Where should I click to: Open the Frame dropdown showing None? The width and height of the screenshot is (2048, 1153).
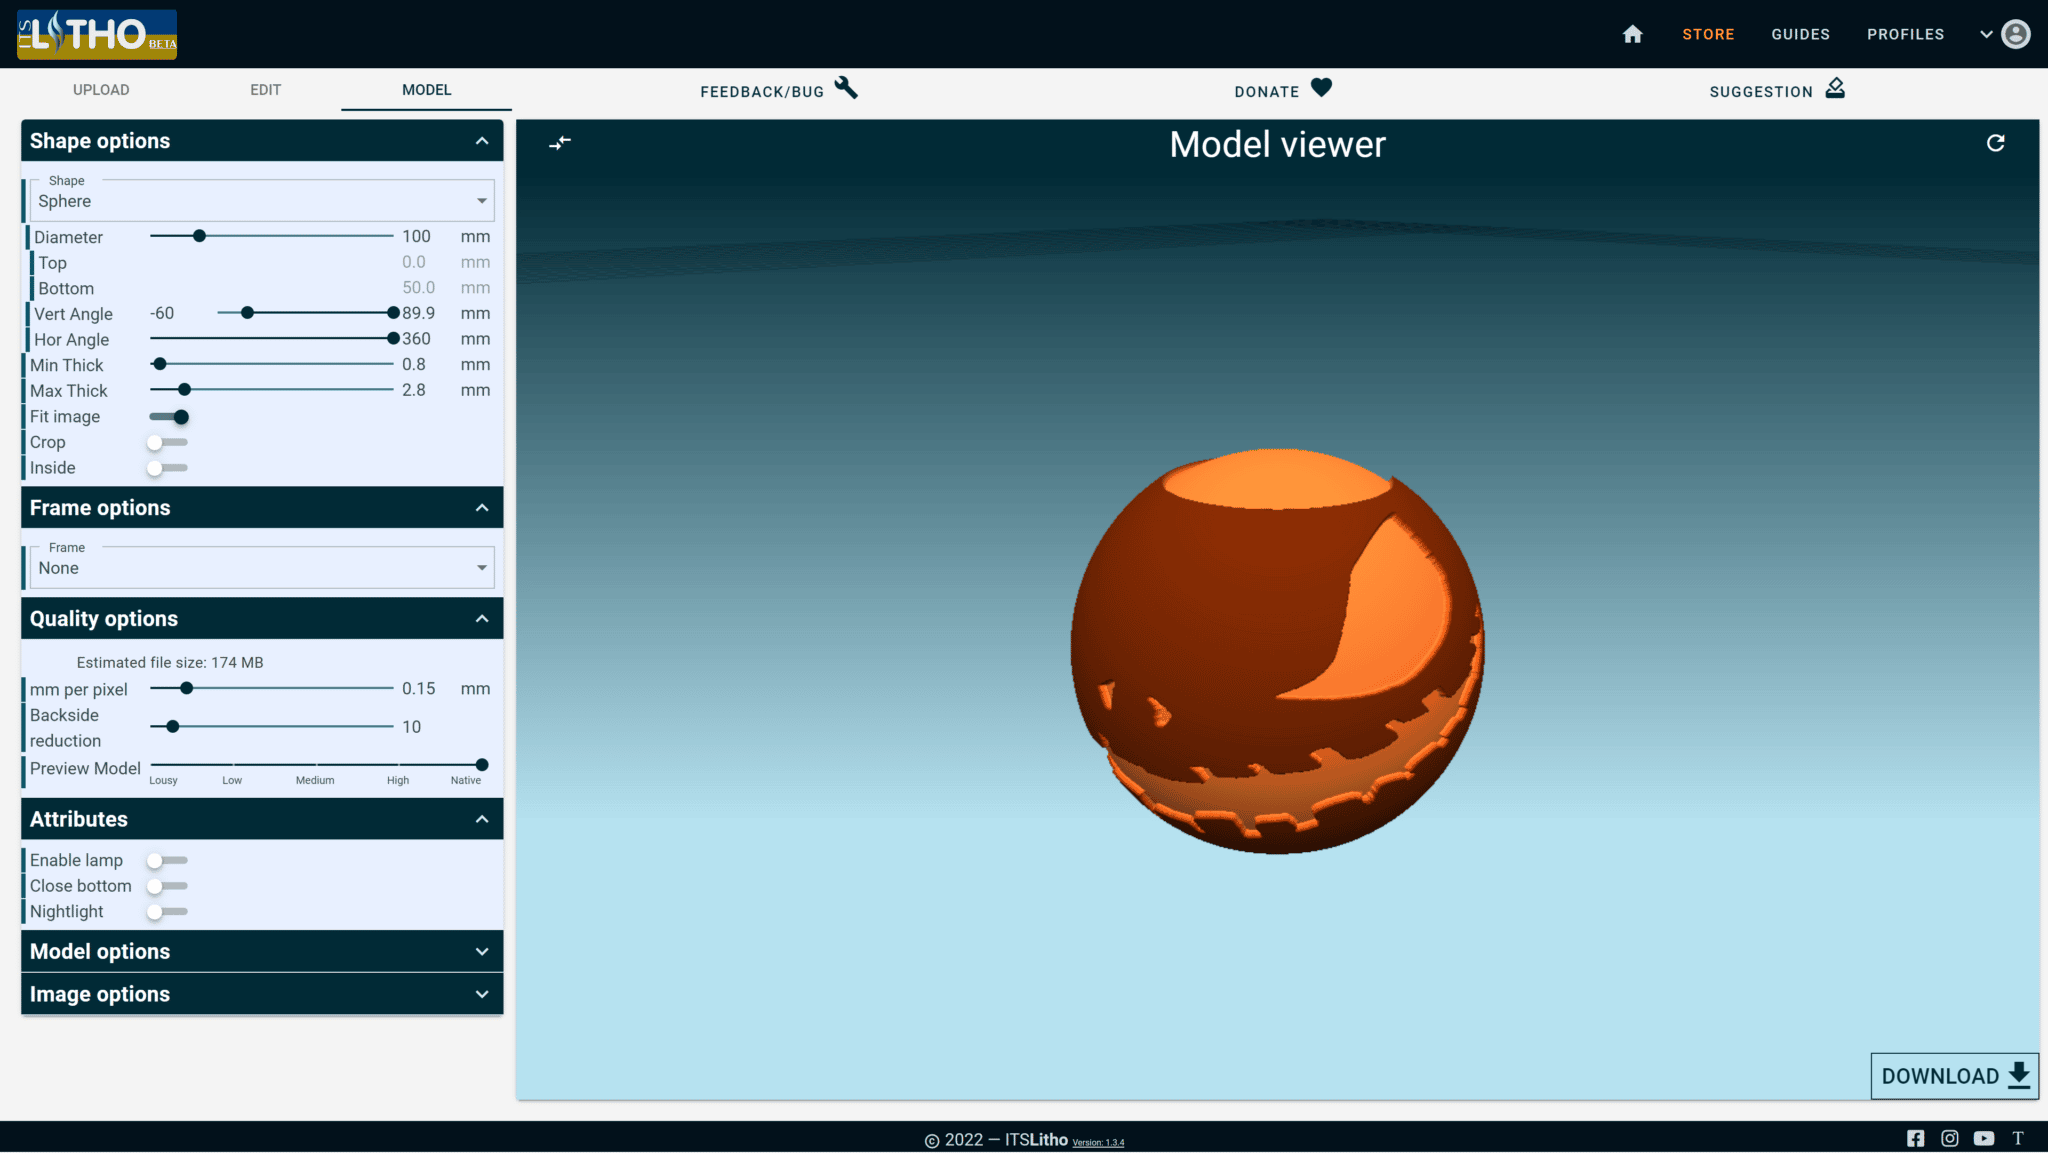pyautogui.click(x=262, y=567)
